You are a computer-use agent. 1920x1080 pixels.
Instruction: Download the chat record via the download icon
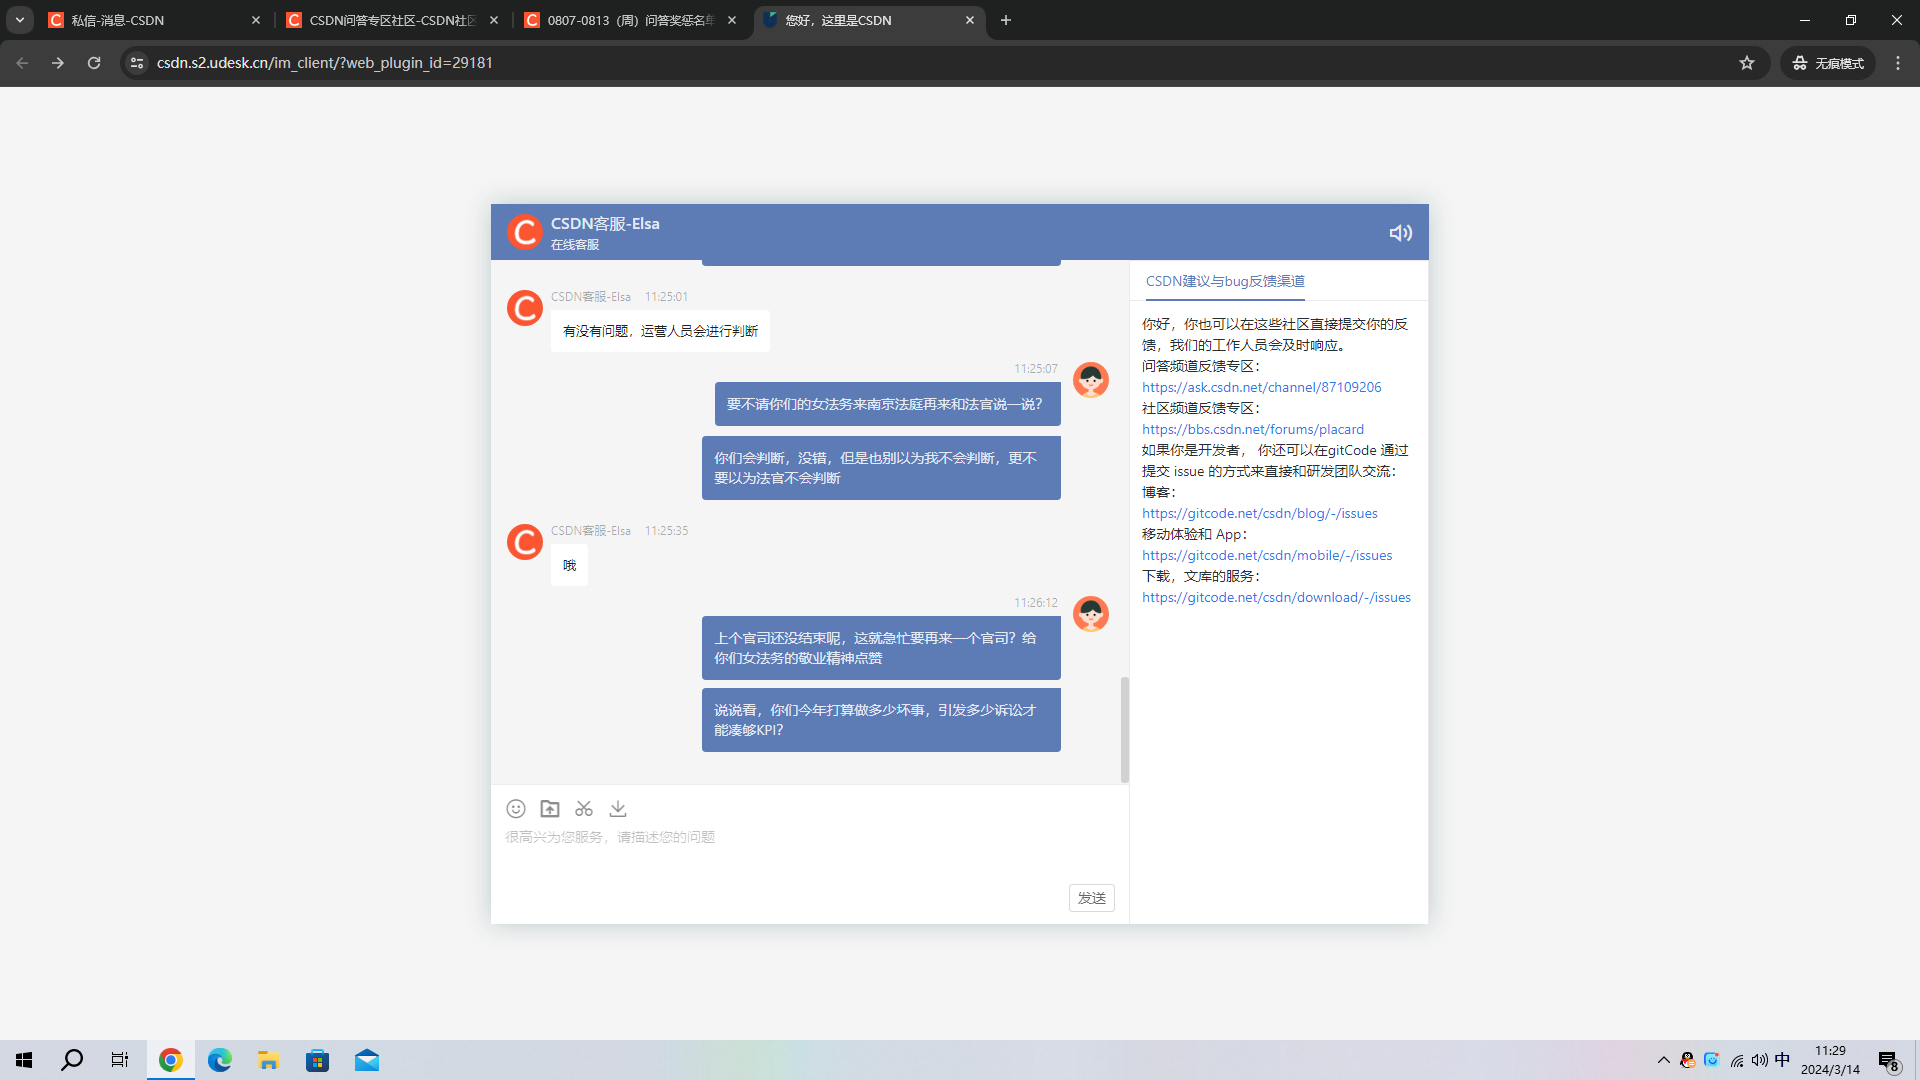(x=618, y=808)
